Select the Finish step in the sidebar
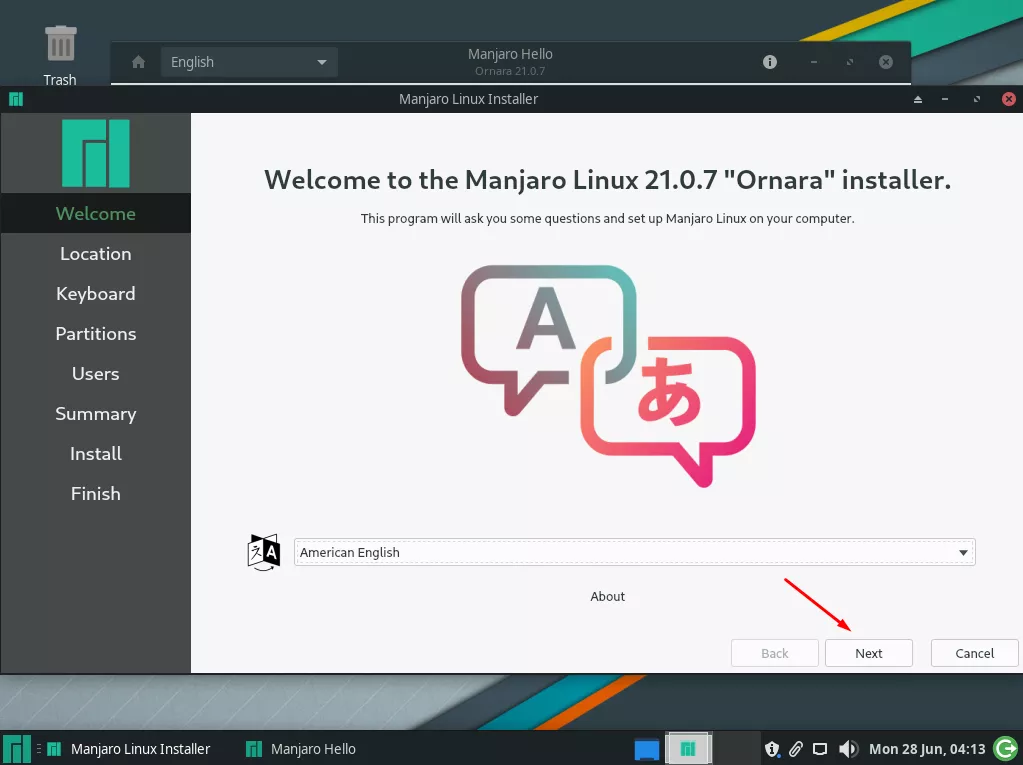Viewport: 1023px width, 765px height. (x=96, y=494)
